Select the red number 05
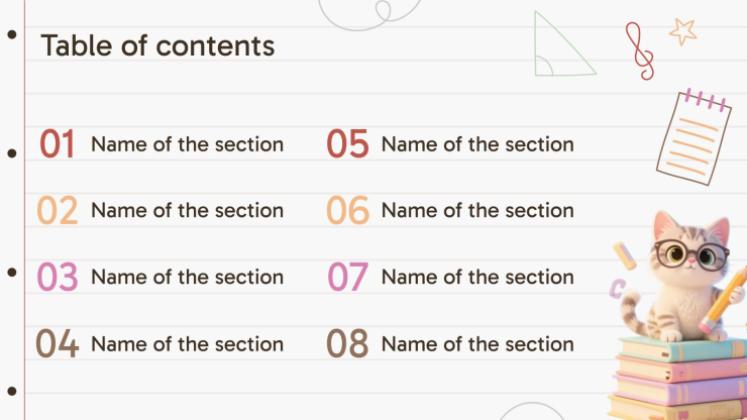 point(347,145)
